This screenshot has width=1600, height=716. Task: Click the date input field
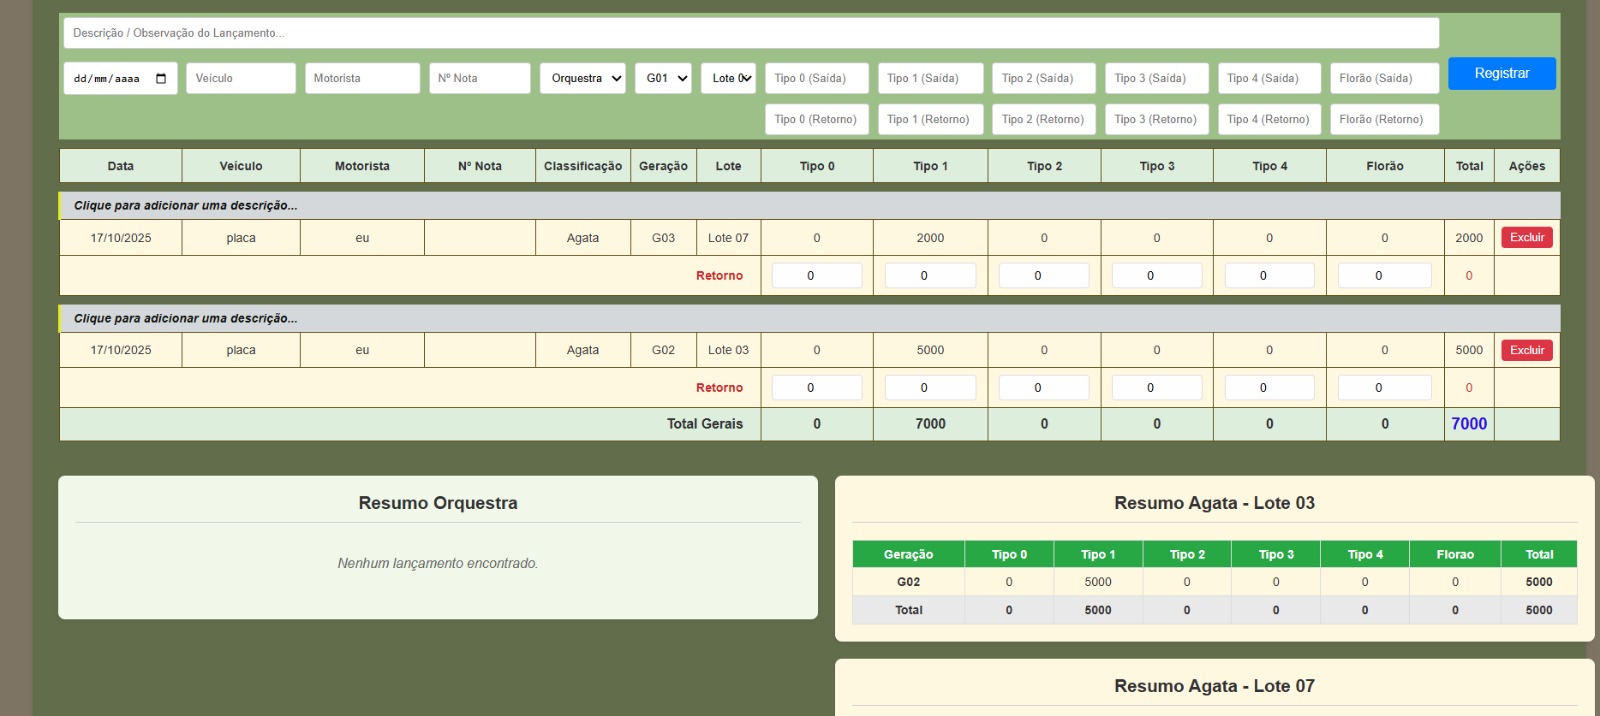(x=120, y=78)
